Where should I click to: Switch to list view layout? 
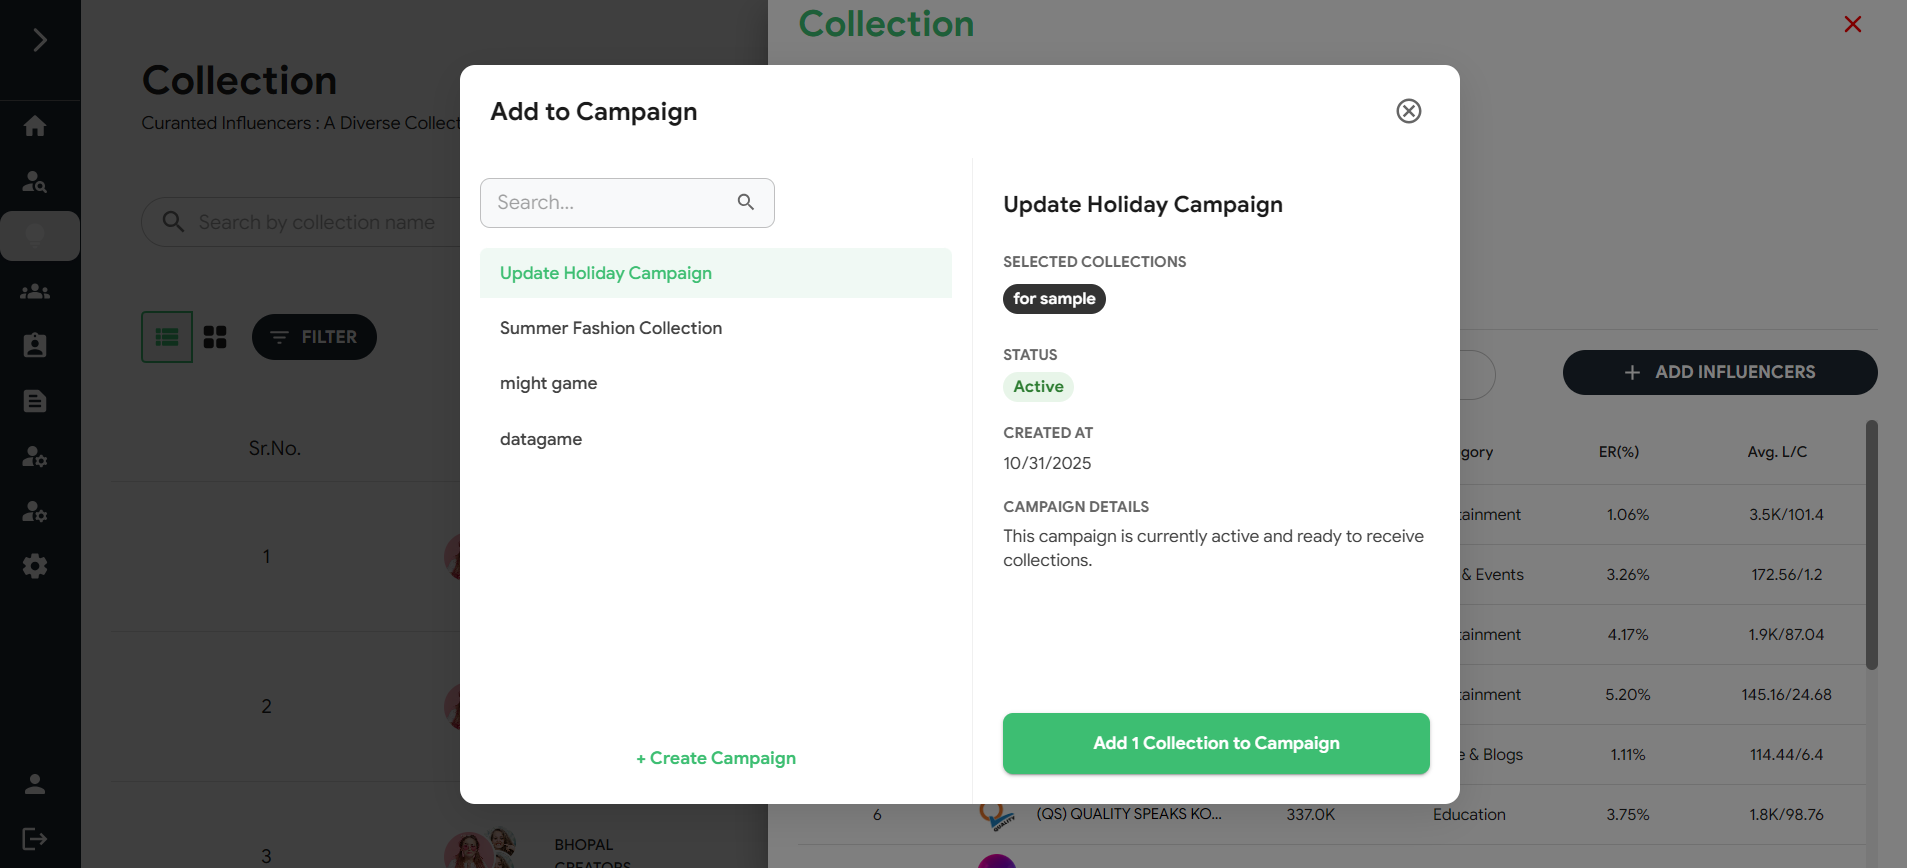tap(167, 337)
